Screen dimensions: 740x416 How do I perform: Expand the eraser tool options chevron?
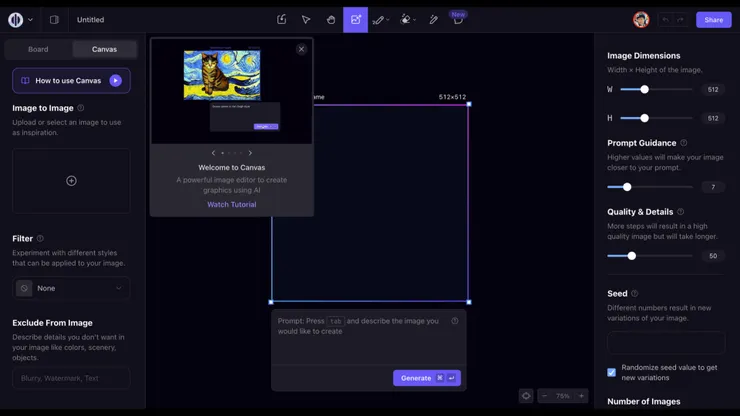pos(414,20)
